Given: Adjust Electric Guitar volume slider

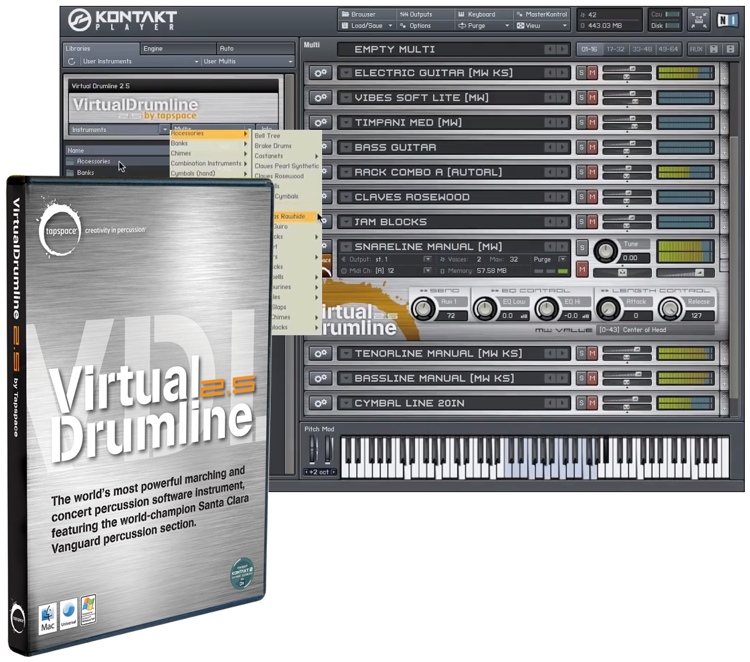Looking at the screenshot, I should 627,69.
